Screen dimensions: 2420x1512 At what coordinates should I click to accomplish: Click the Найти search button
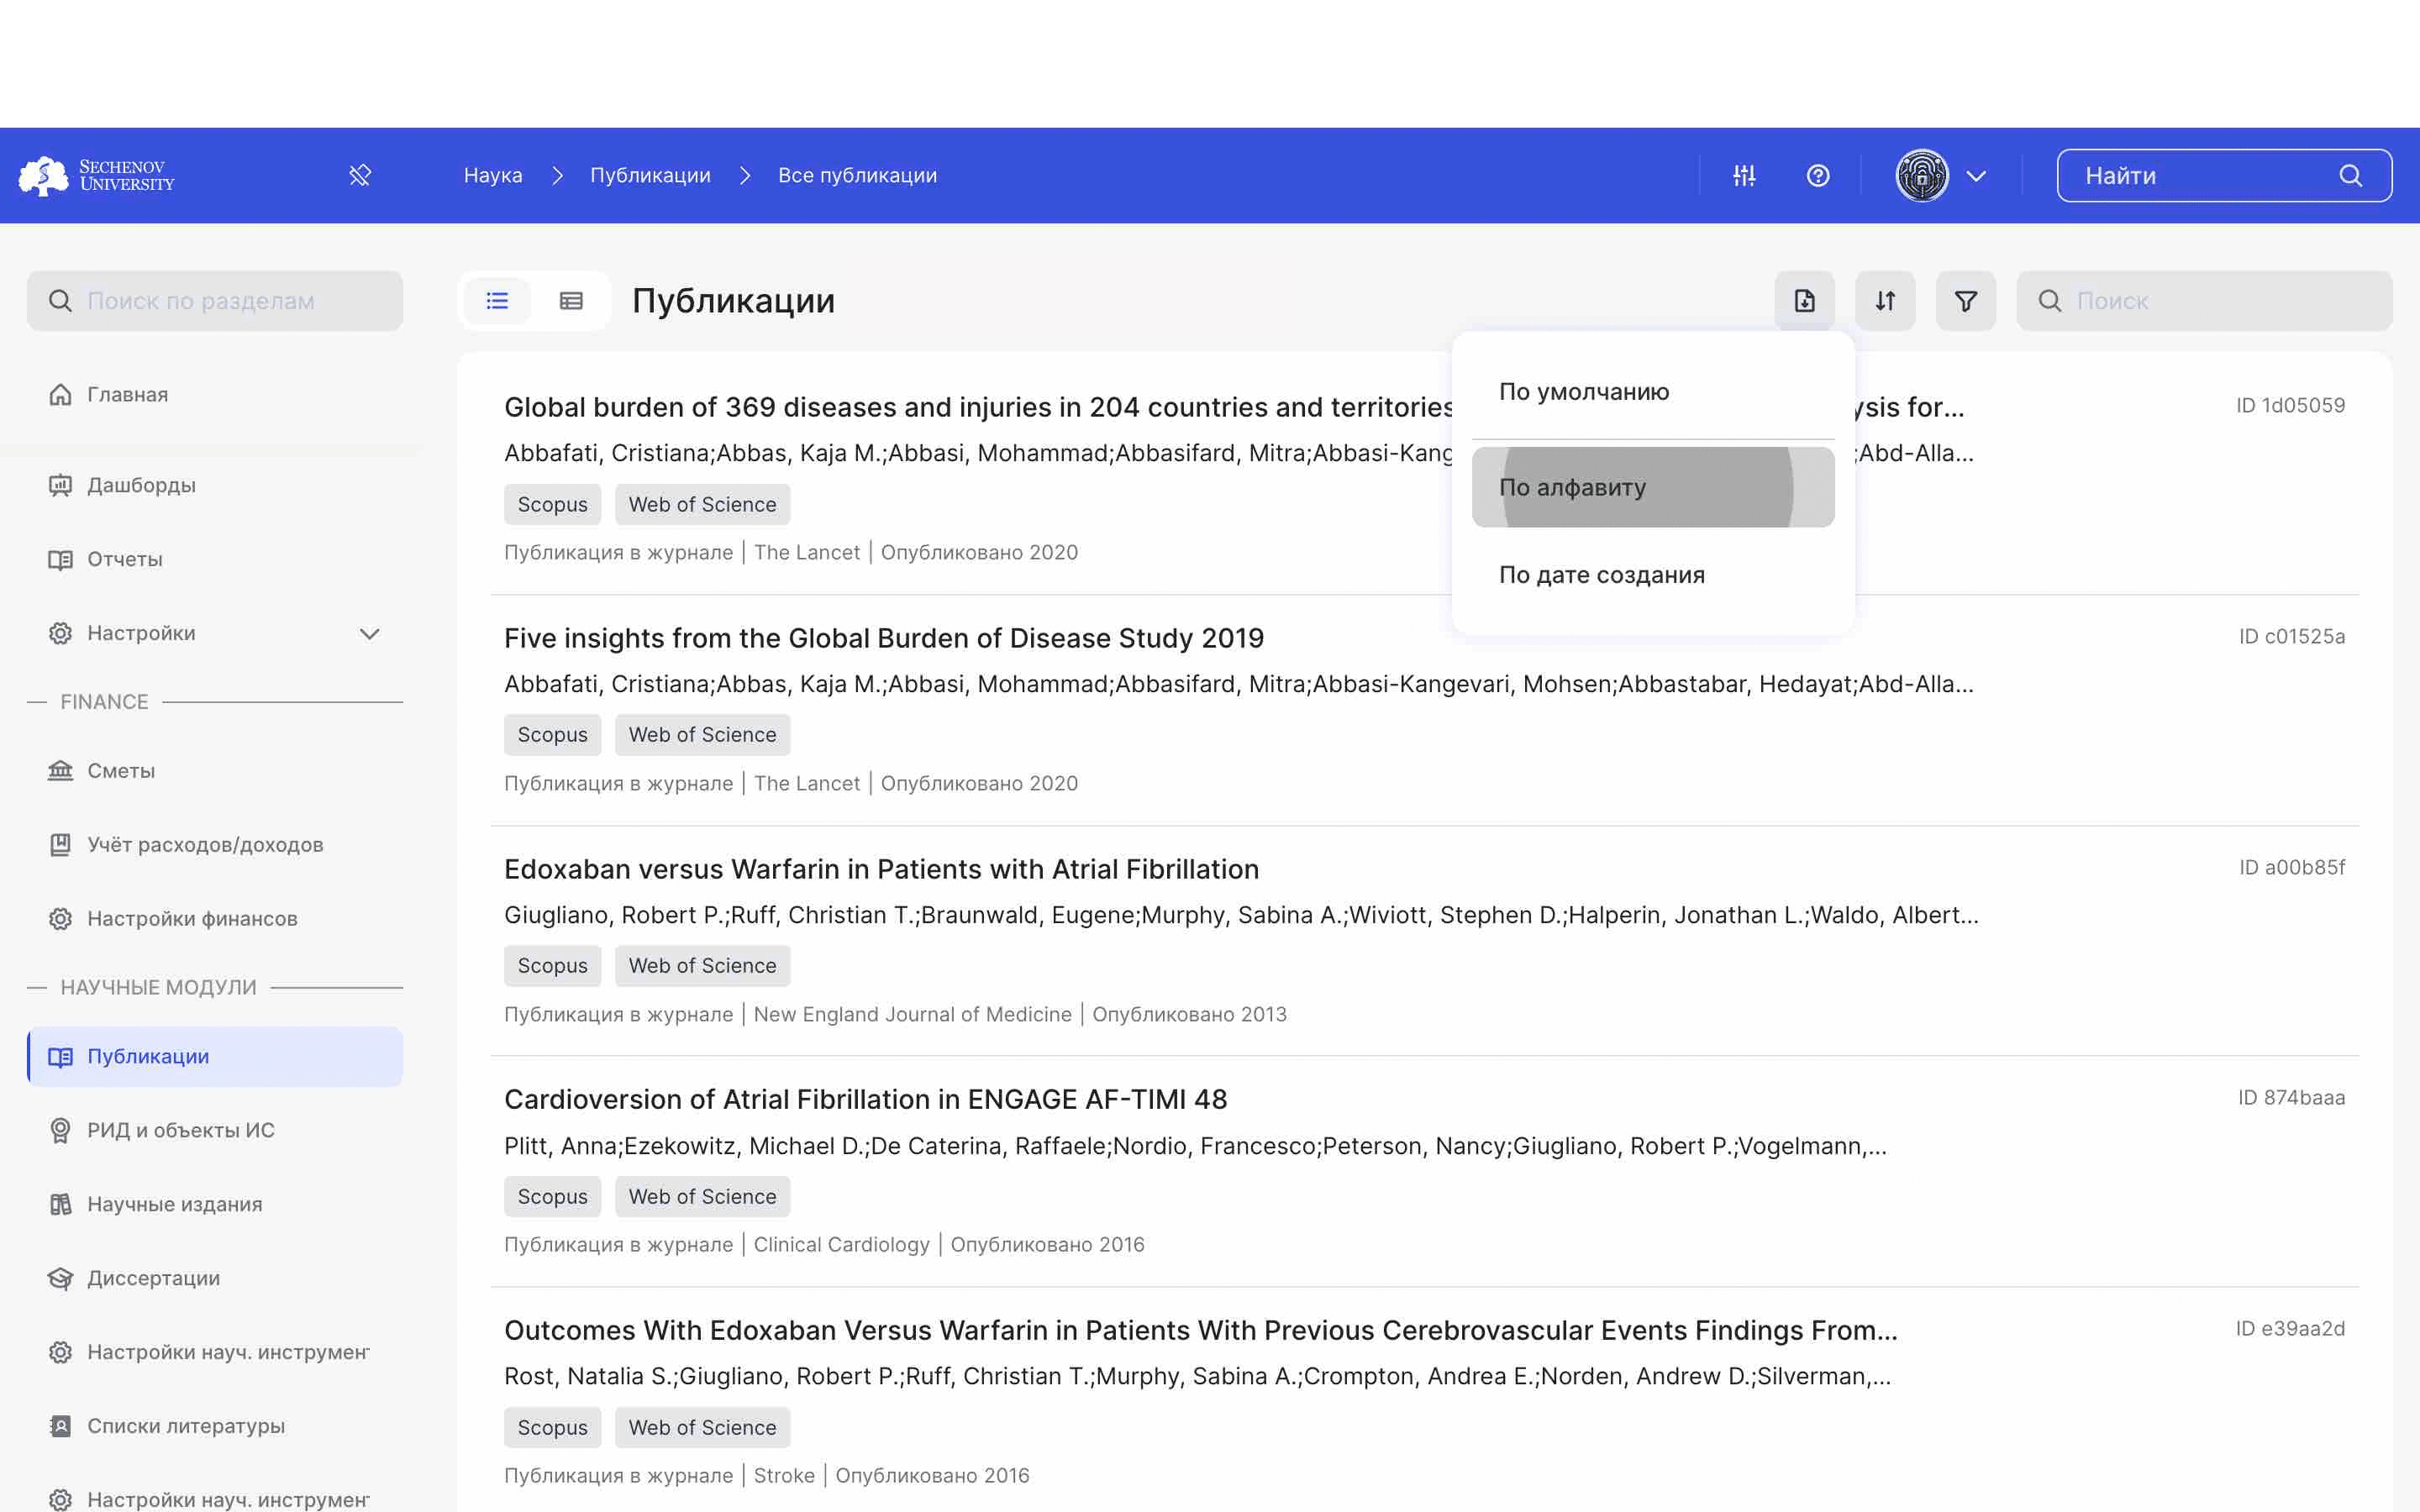click(x=2352, y=174)
